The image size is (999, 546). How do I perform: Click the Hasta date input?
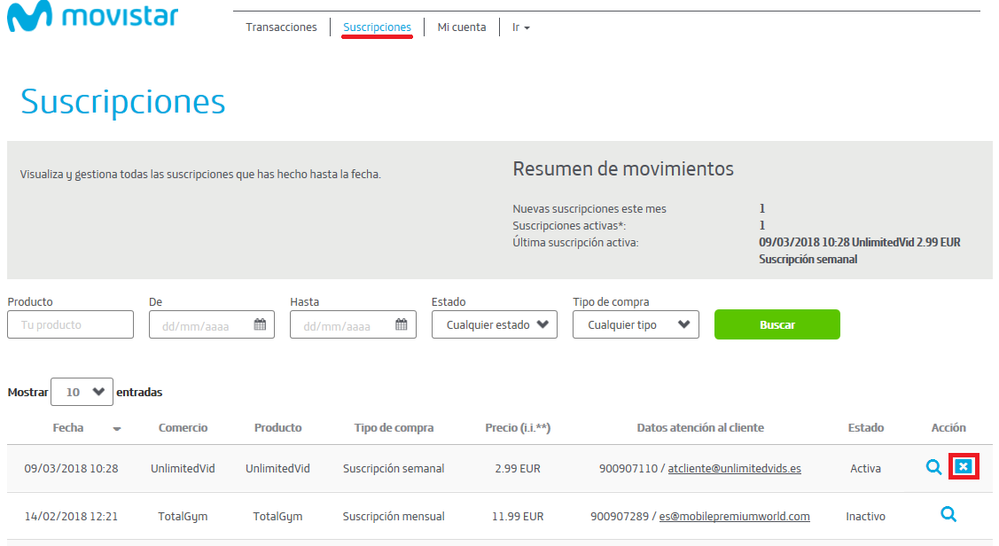coord(342,325)
